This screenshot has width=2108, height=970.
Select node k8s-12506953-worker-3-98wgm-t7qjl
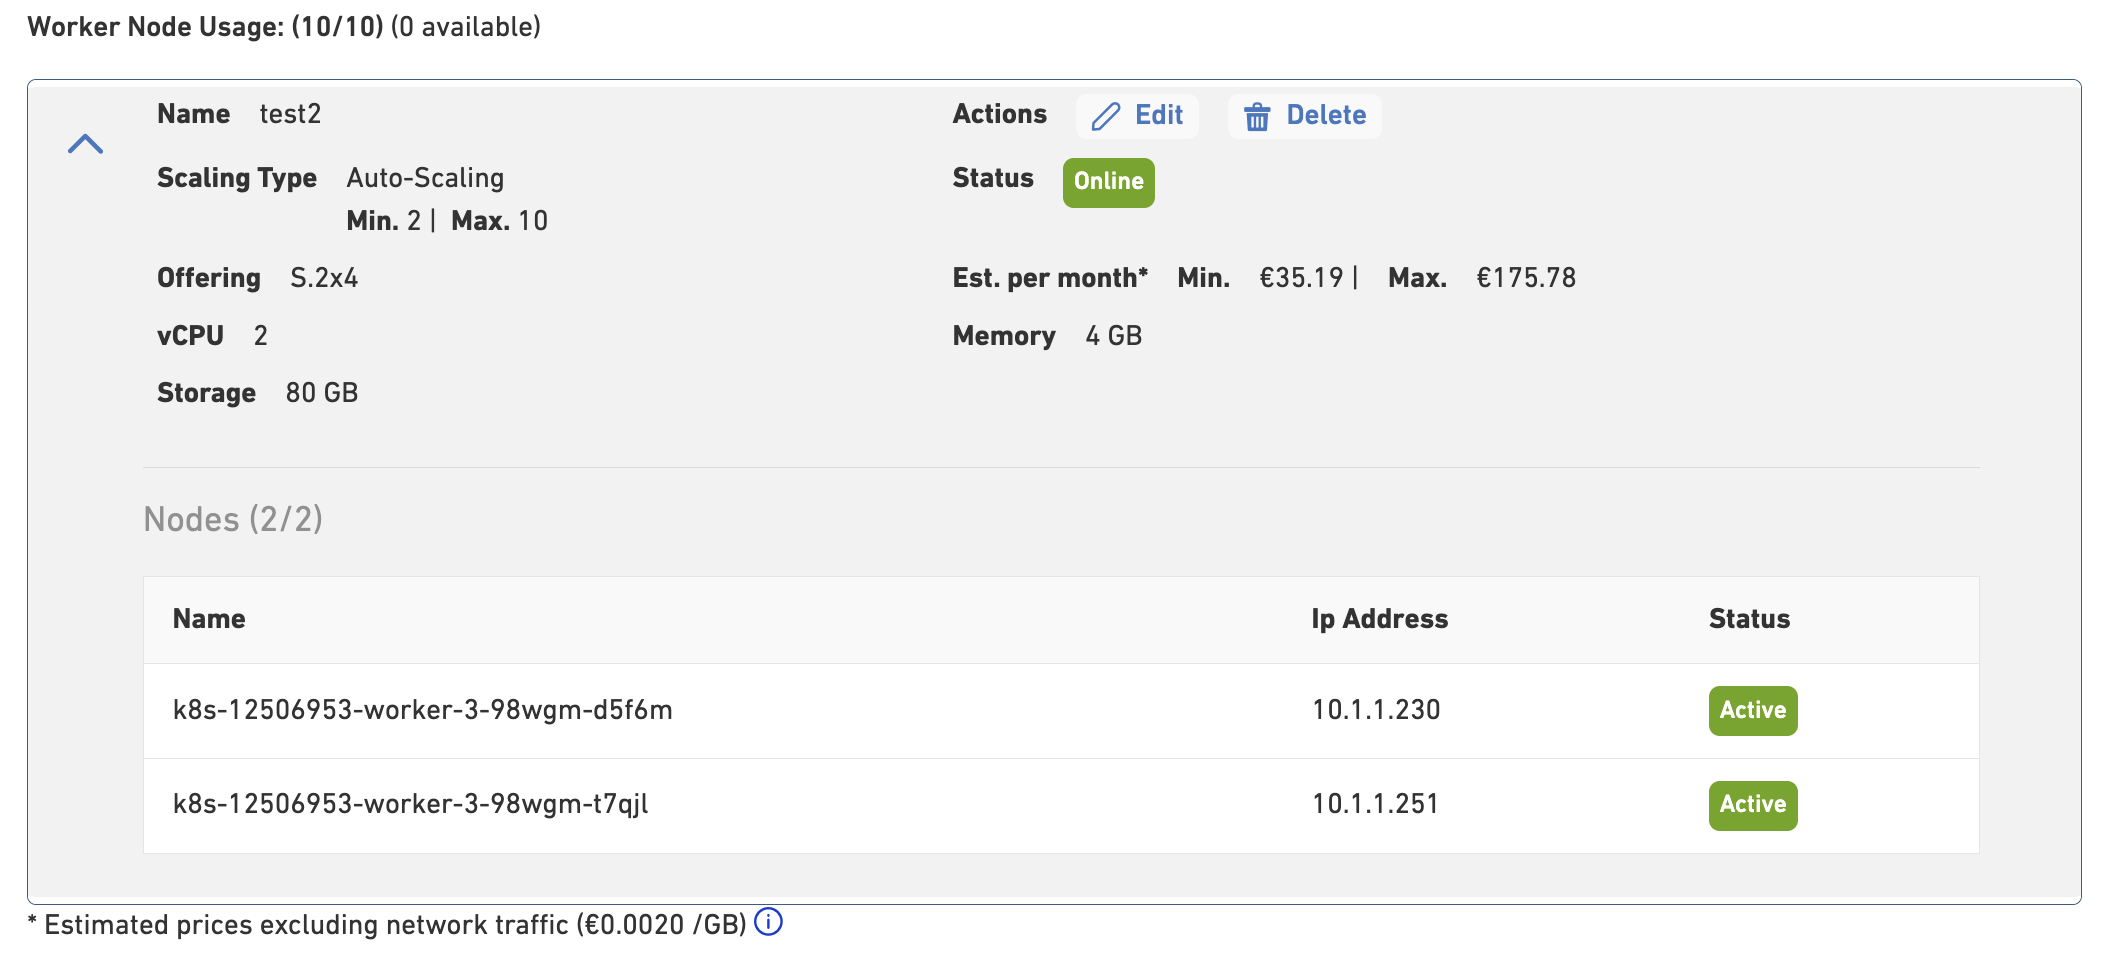coord(410,804)
